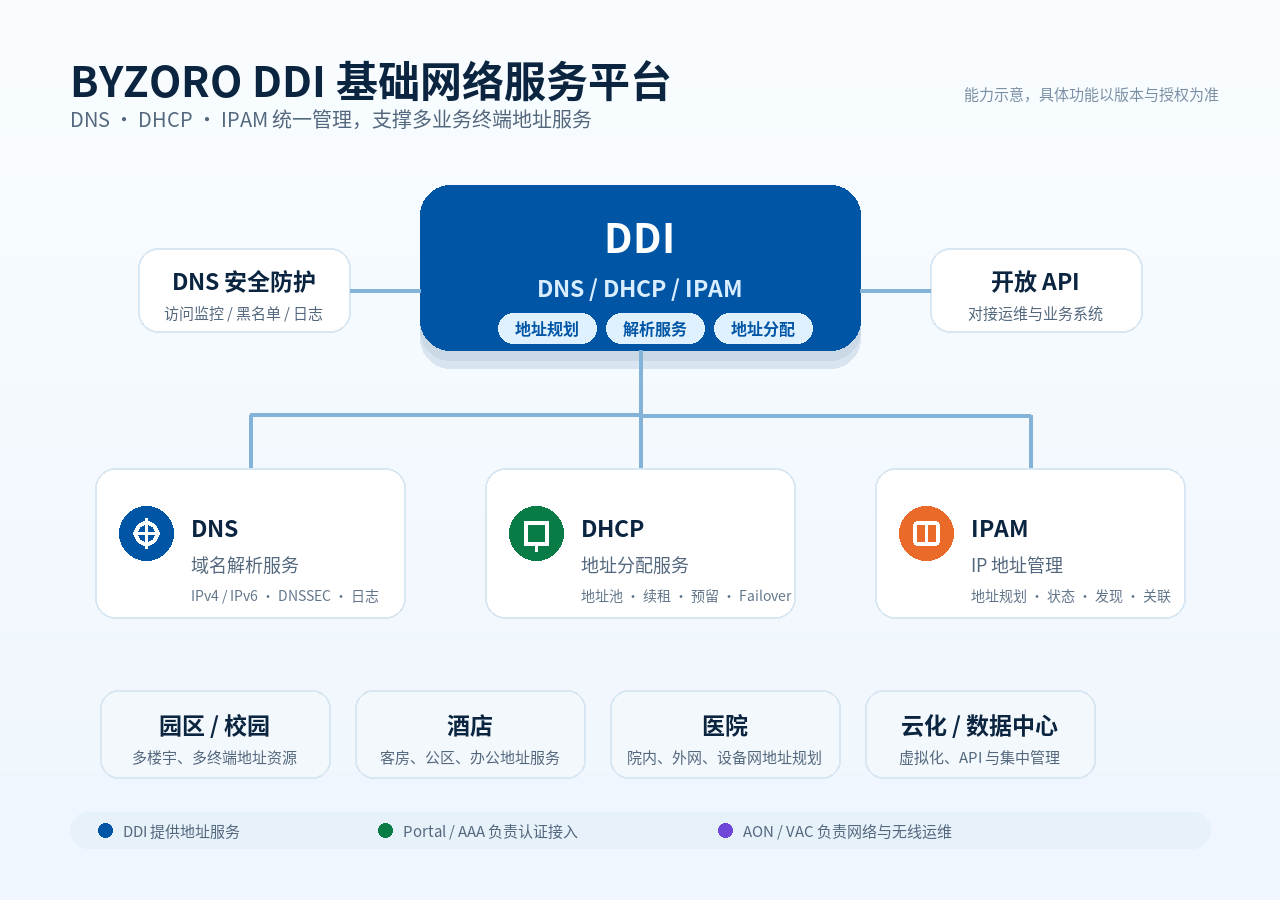Click the subtitle DNS · DHCP · IPAM 统一管理

331,120
